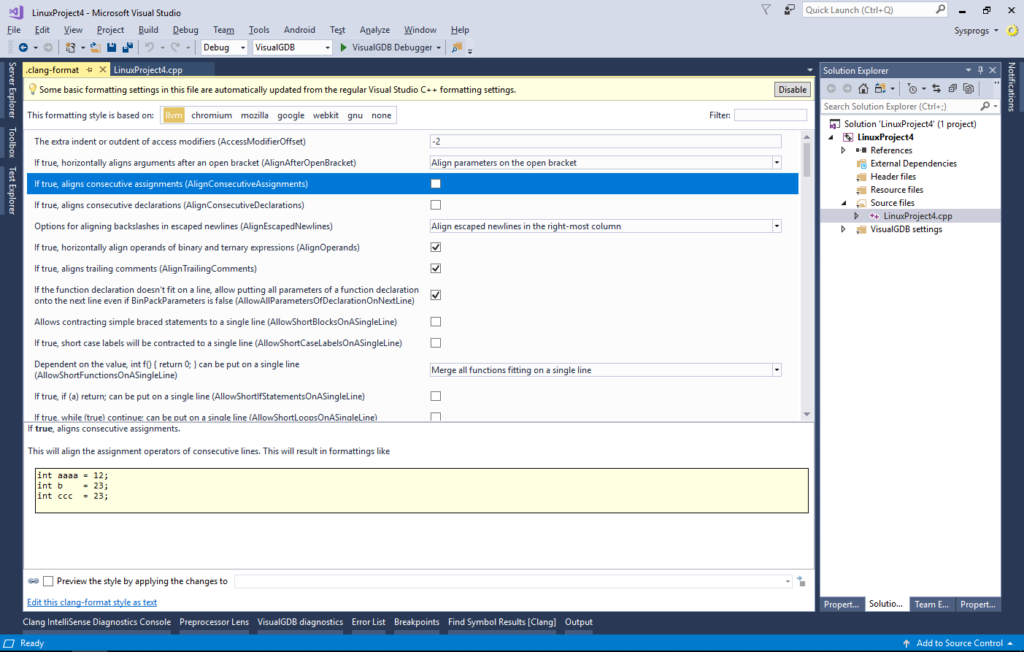Image resolution: width=1024 pixels, height=652 pixels.
Task: Expand the VisualGDB settings tree node
Action: click(843, 228)
